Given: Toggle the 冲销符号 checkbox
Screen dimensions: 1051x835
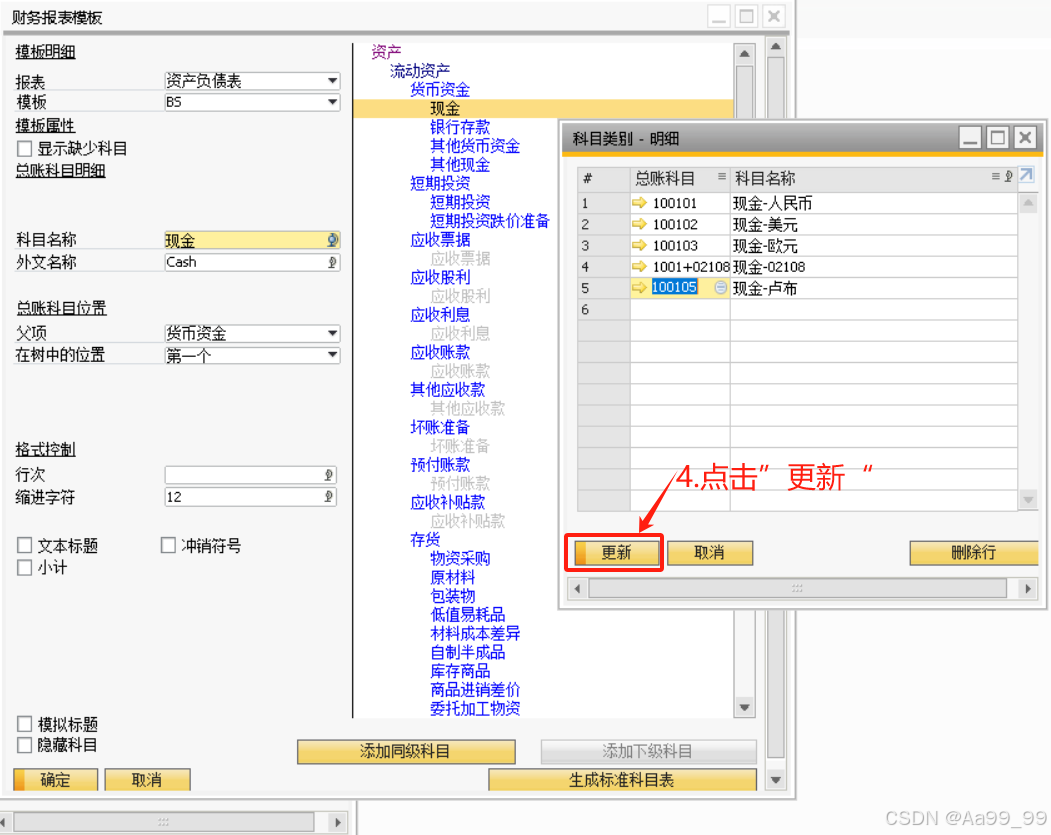Looking at the screenshot, I should click(168, 546).
